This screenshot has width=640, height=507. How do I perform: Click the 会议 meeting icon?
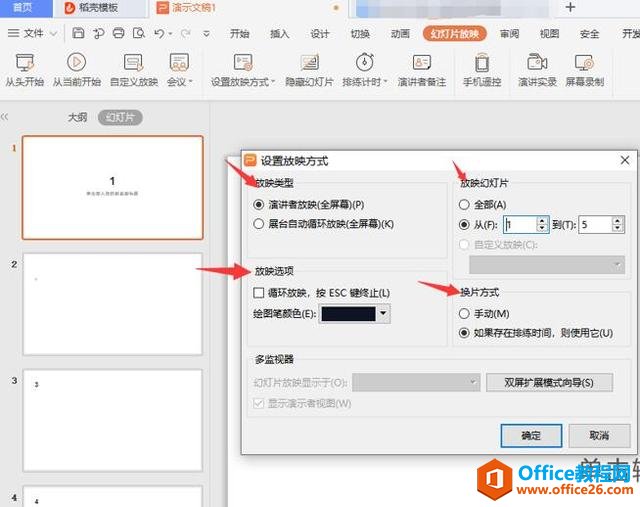179,62
